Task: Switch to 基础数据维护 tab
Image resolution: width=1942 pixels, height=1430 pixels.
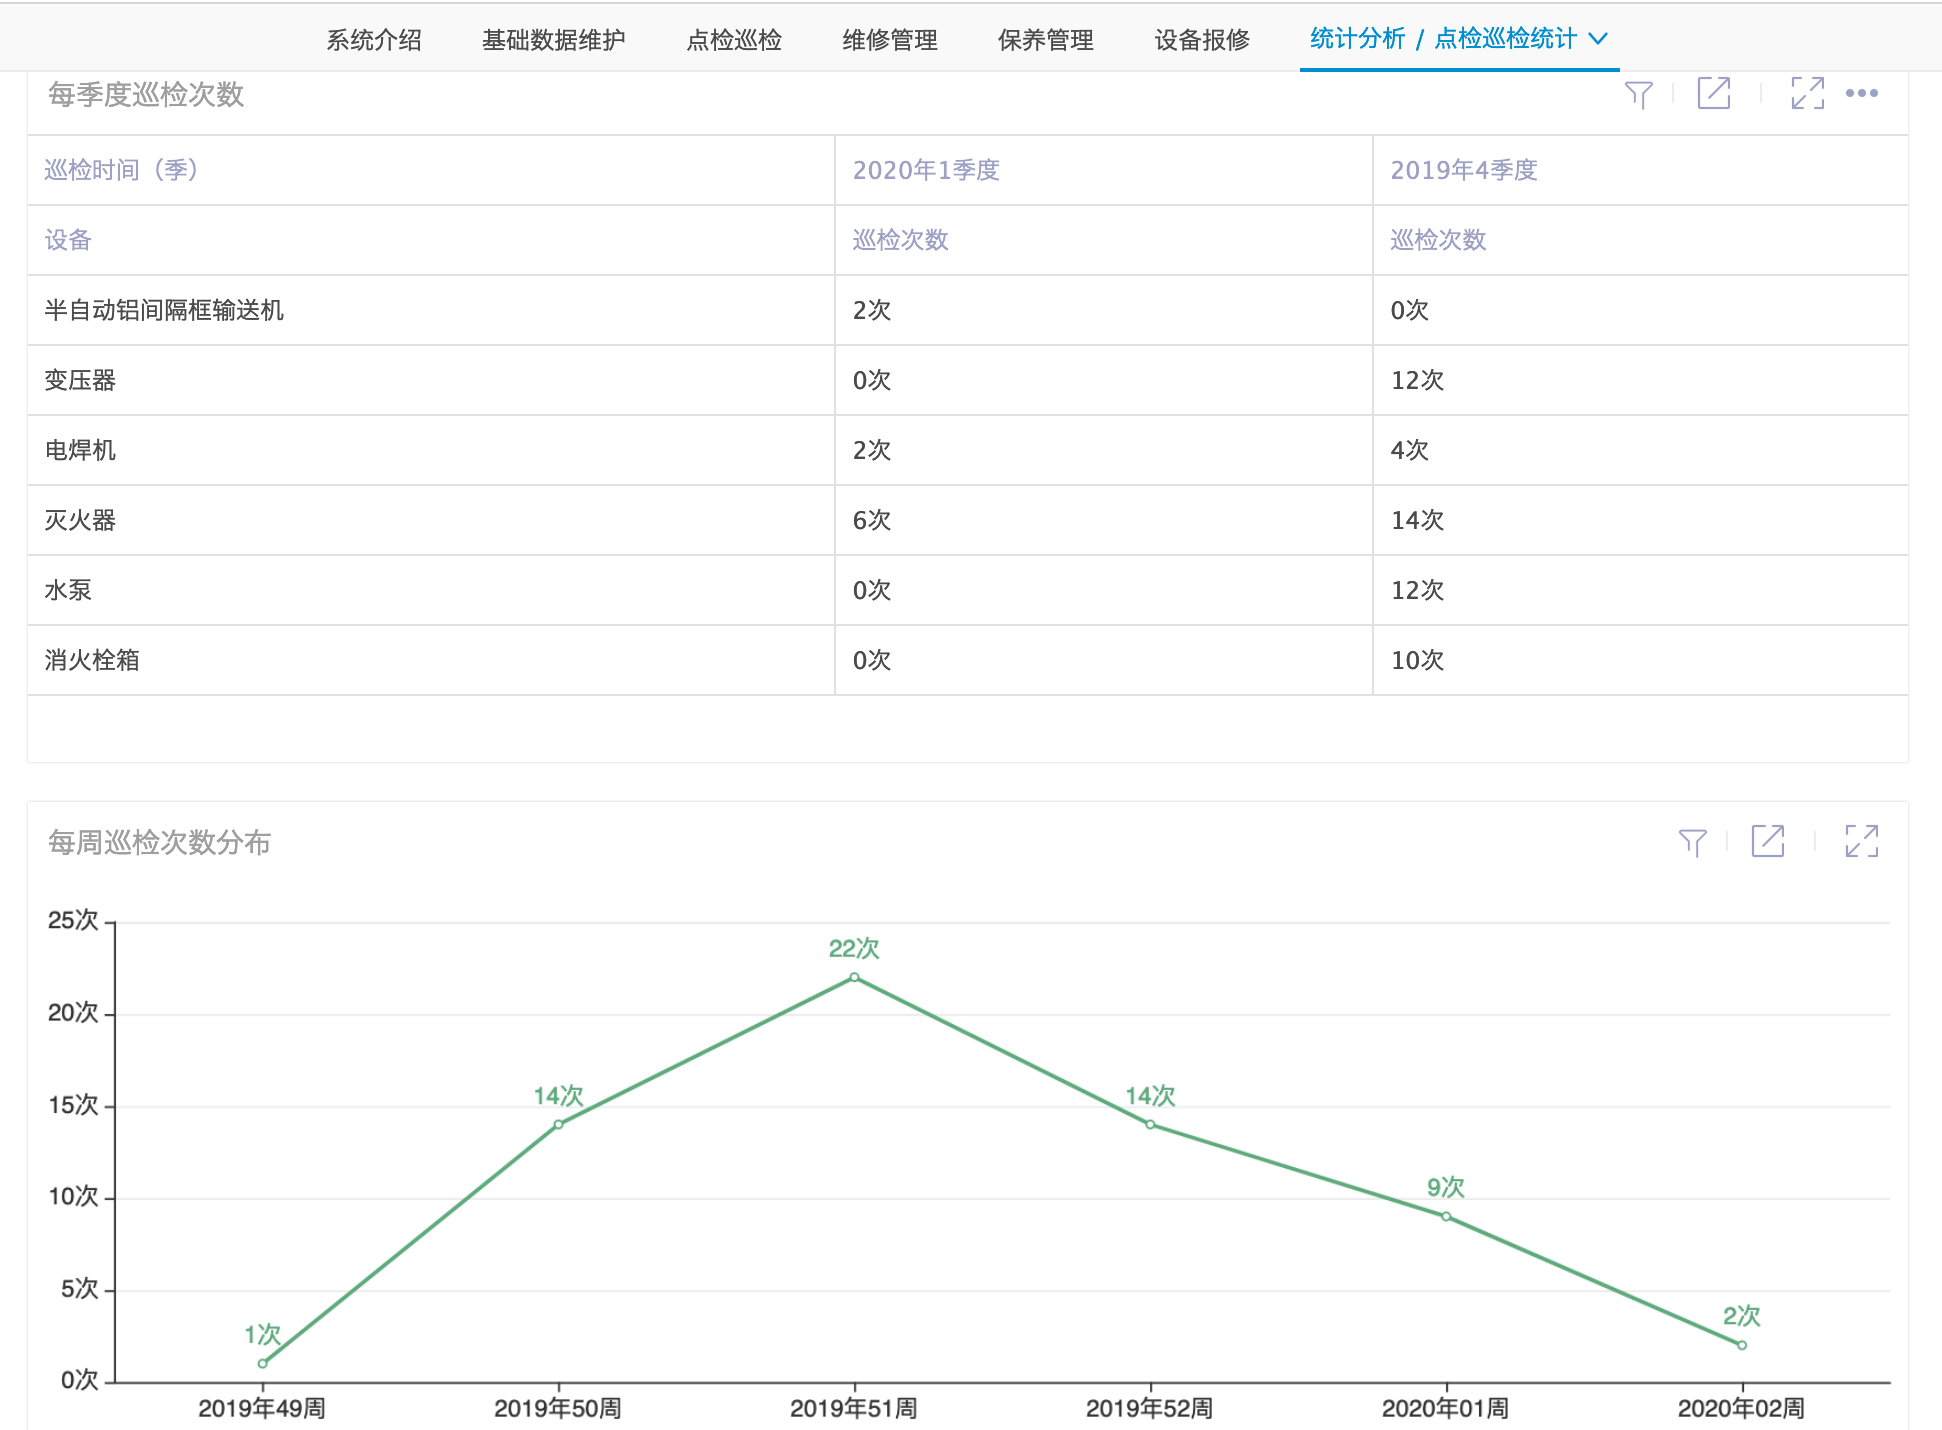Action: (553, 40)
